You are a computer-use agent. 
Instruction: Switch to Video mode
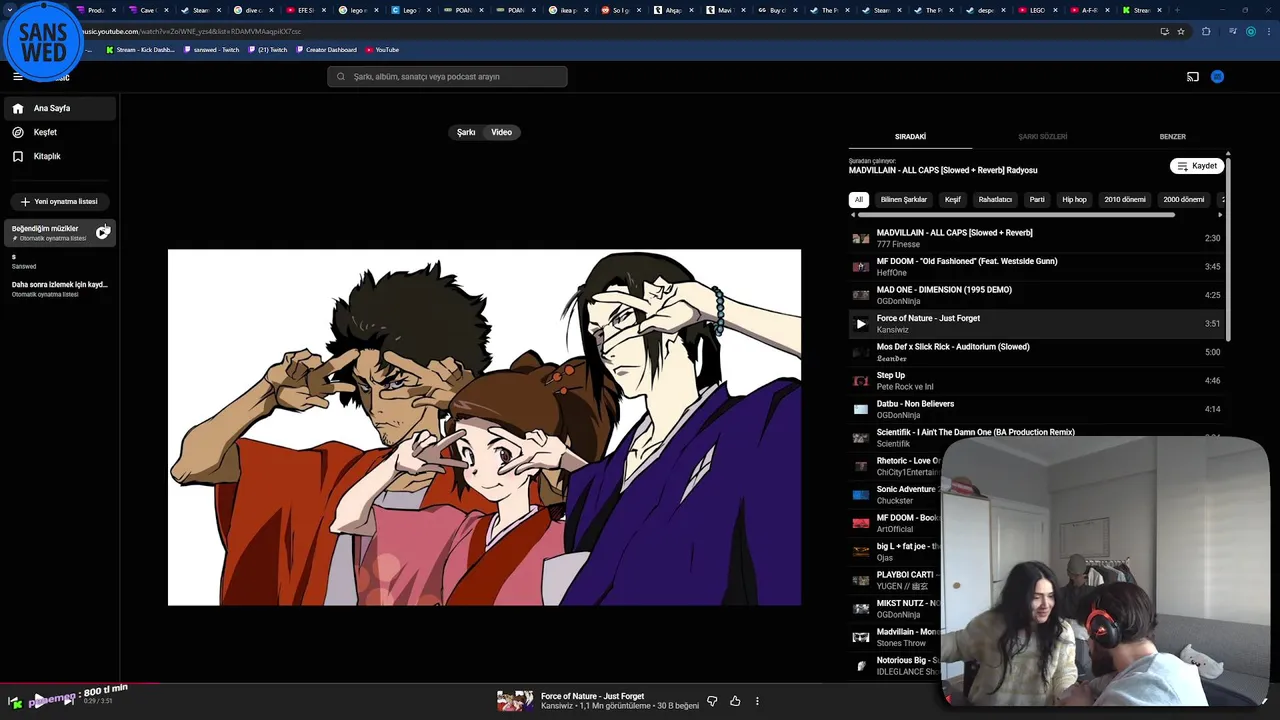(x=502, y=132)
